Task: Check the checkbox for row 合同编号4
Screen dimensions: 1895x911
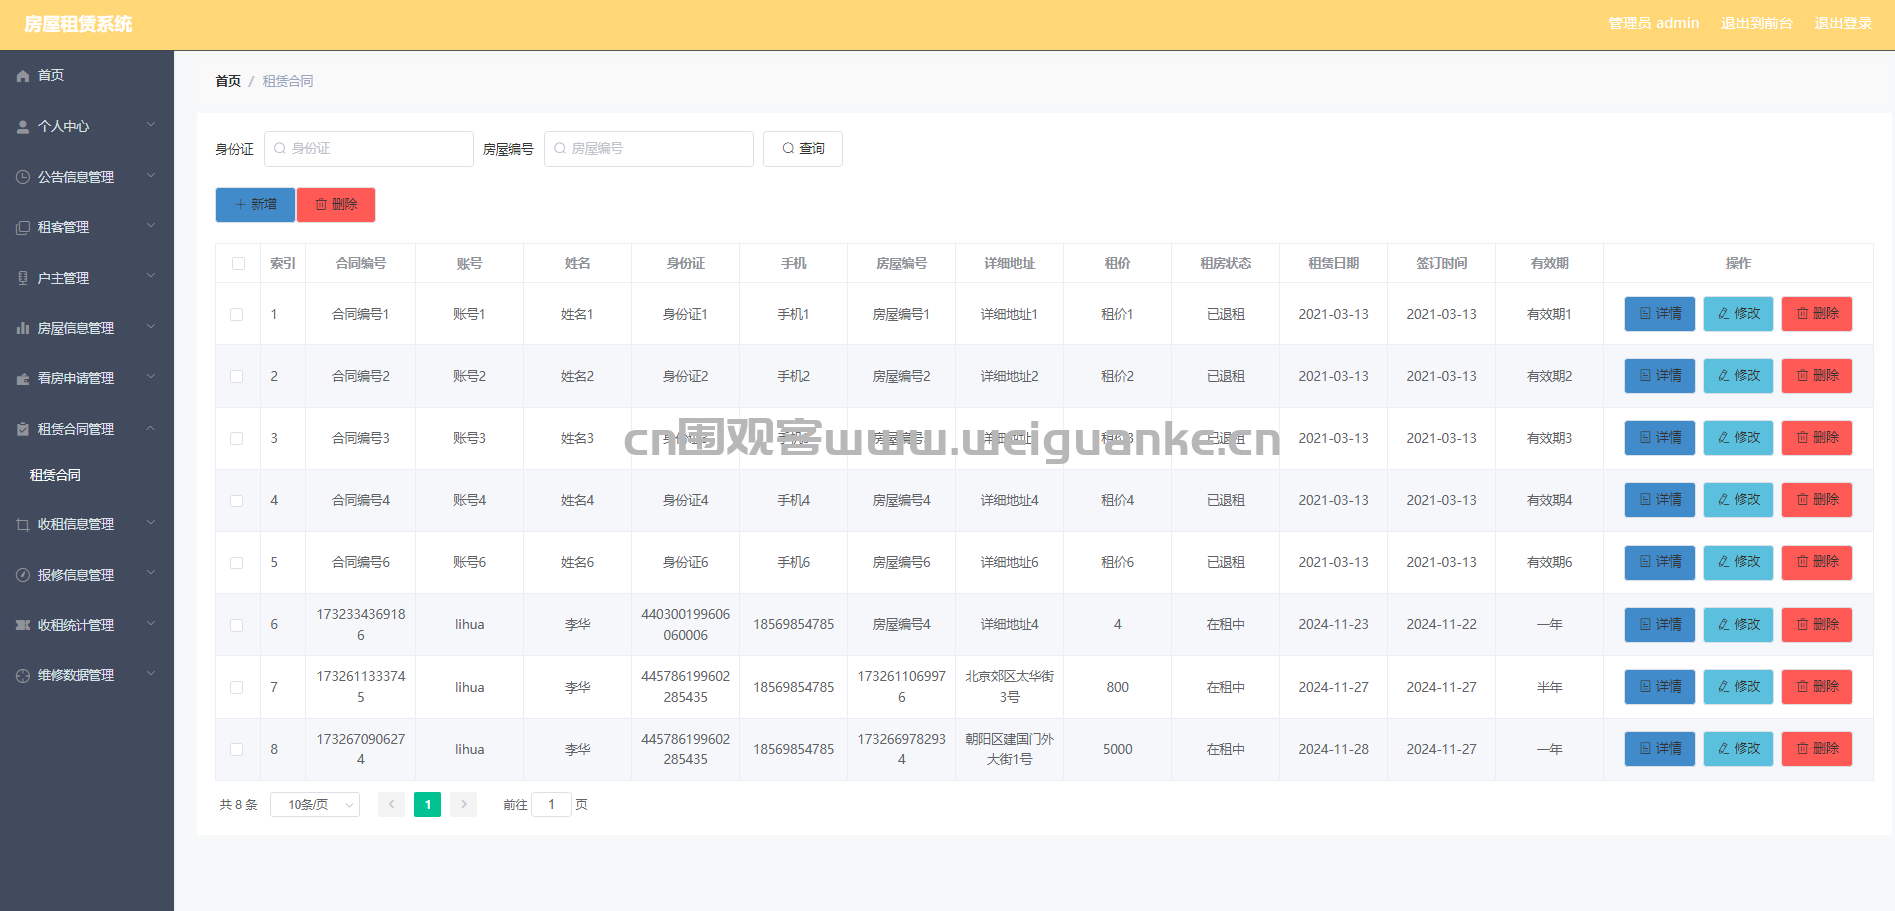Action: click(x=237, y=501)
